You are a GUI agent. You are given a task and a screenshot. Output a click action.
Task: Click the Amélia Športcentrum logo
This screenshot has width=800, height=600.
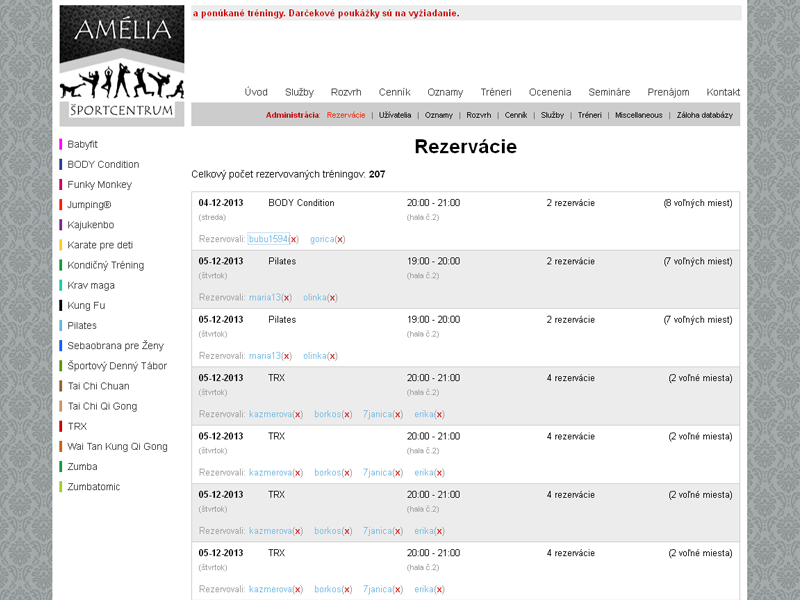(121, 65)
